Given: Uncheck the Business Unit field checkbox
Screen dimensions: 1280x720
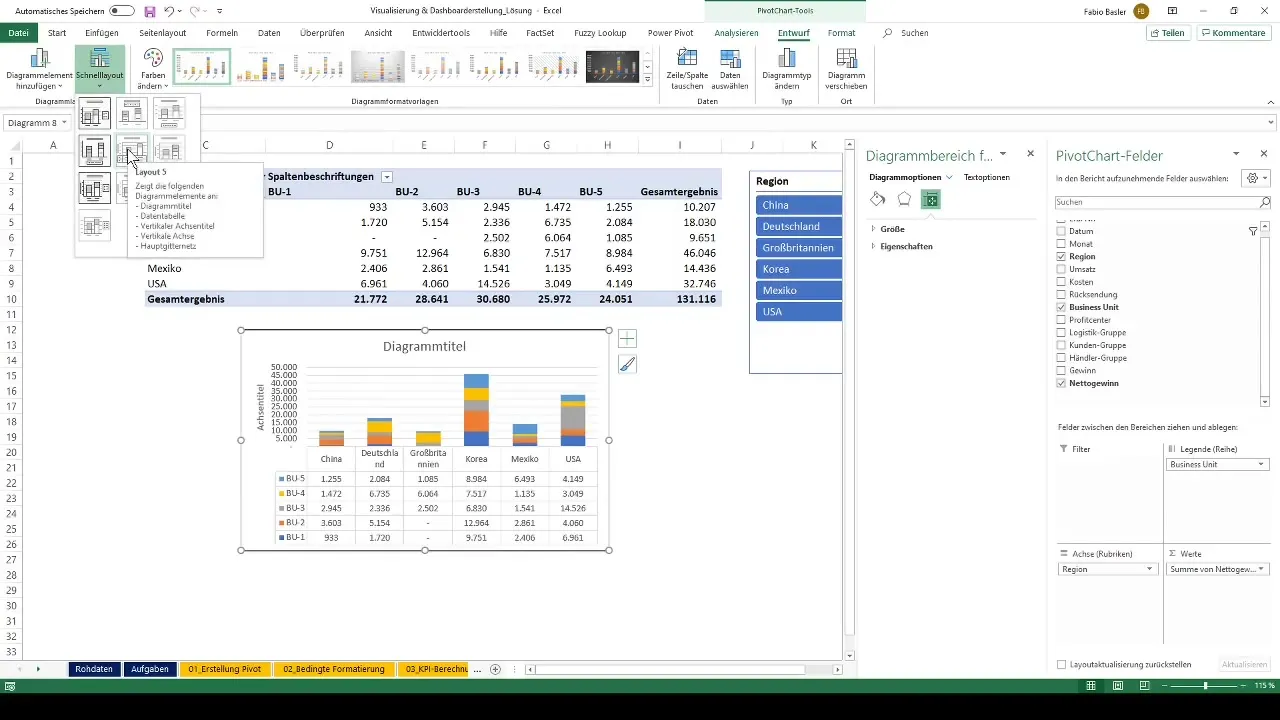Looking at the screenshot, I should 1061,307.
